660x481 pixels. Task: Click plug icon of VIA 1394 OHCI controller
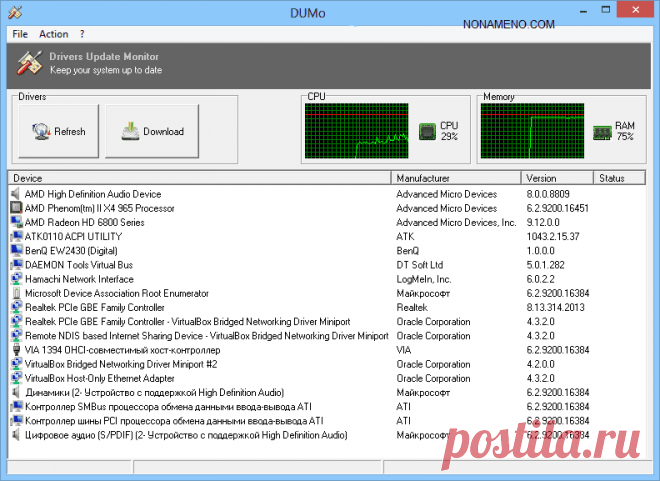16,350
